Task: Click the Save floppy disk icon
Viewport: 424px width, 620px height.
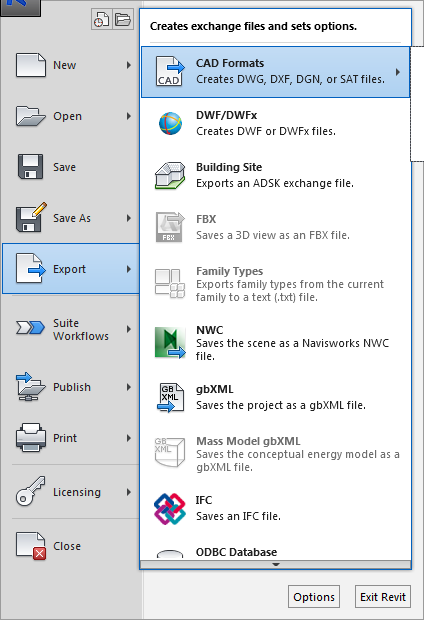Action: (30, 167)
